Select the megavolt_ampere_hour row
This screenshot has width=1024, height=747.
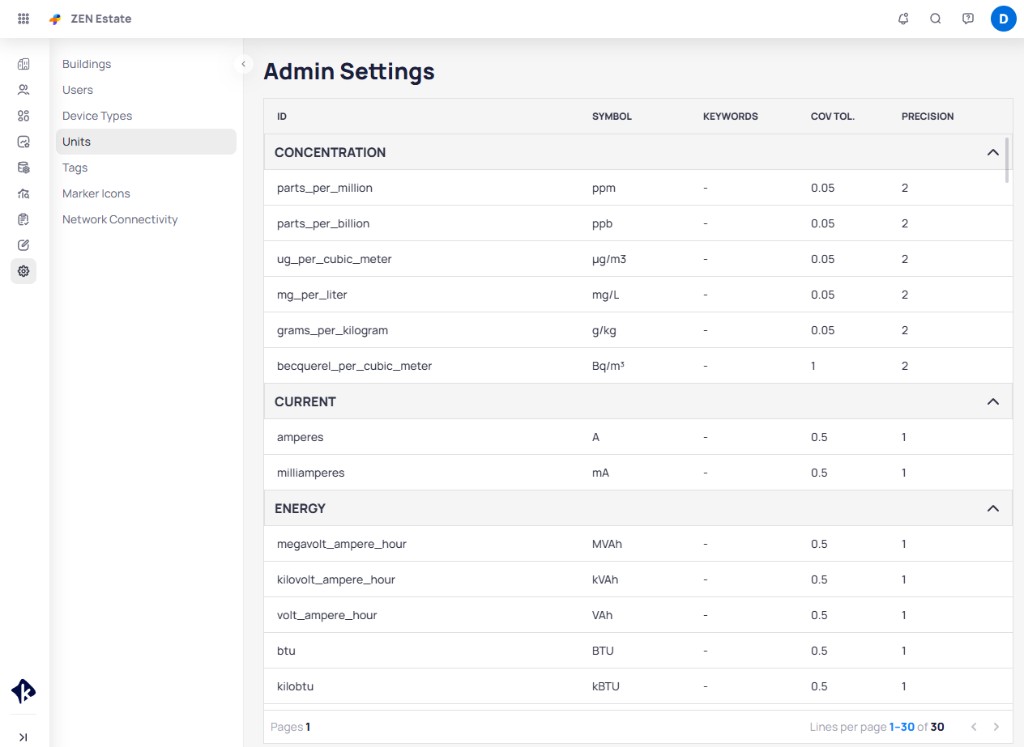(x=638, y=544)
